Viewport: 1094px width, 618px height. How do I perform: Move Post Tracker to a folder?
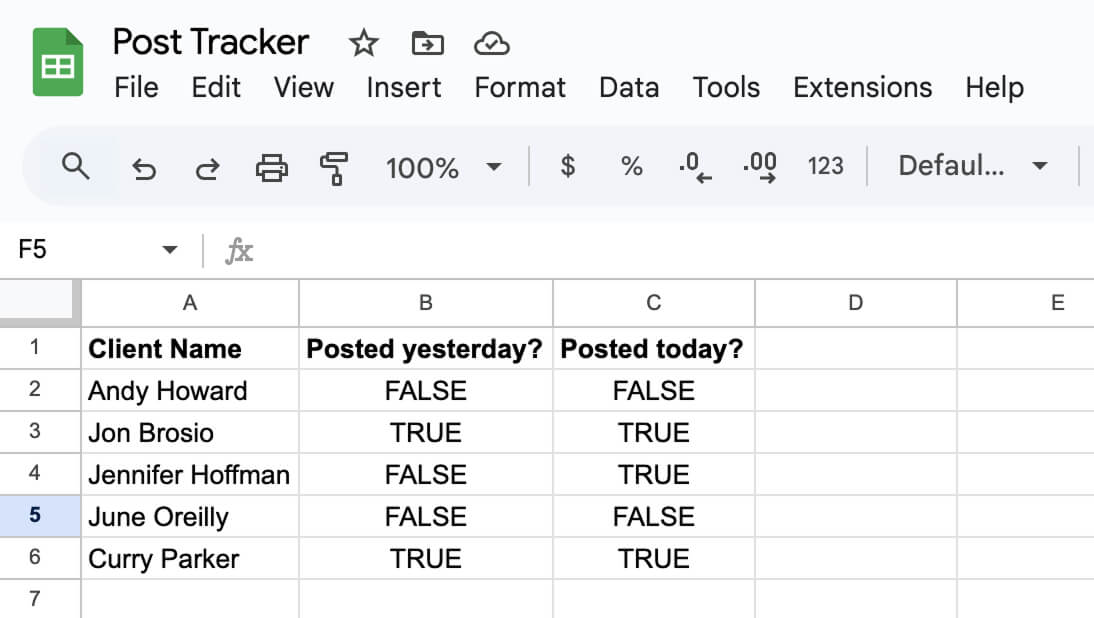[427, 43]
